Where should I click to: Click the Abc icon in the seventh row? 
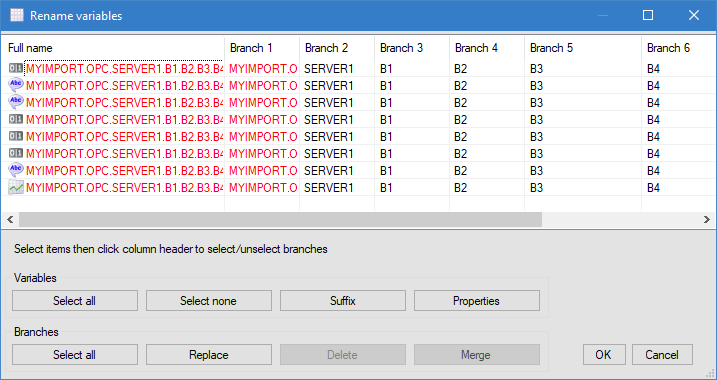coord(16,170)
